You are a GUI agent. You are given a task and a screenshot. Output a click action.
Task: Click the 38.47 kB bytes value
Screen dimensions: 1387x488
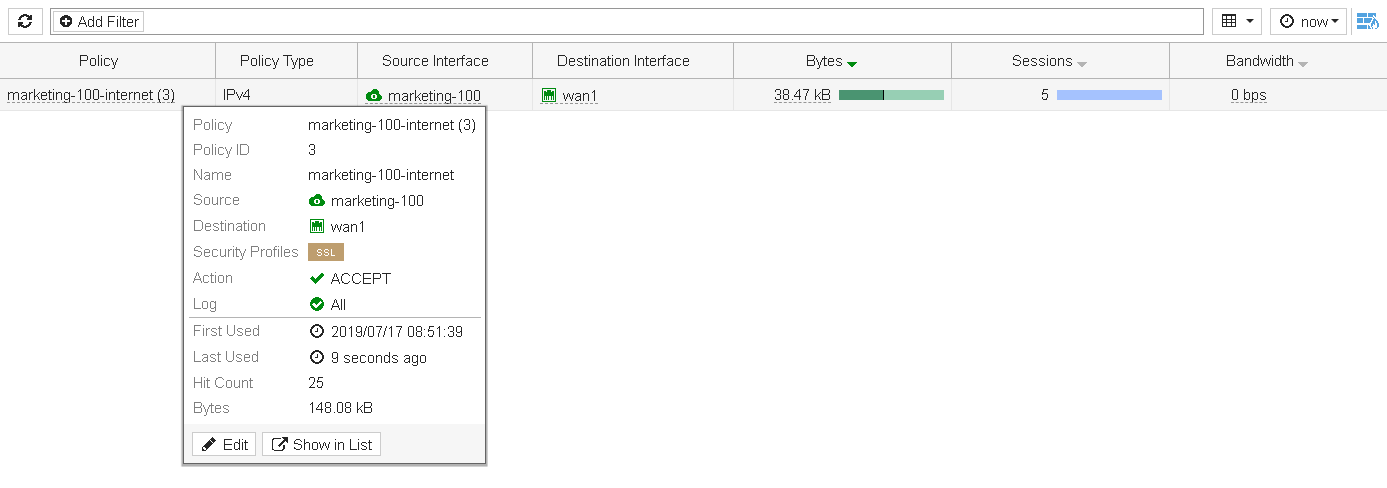point(802,95)
